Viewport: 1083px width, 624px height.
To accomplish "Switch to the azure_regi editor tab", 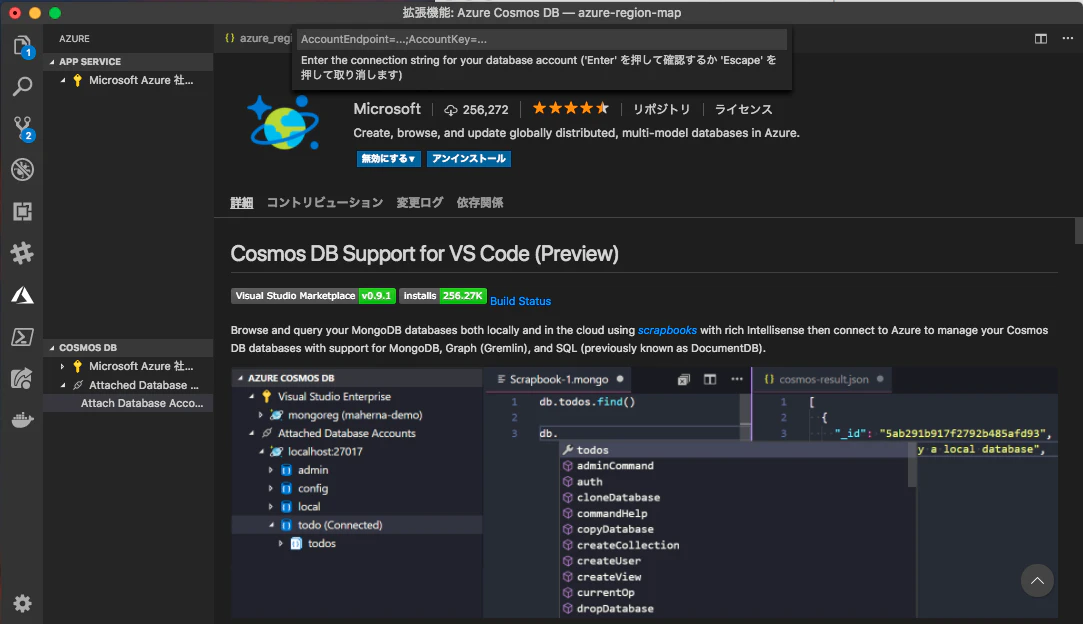I will pyautogui.click(x=257, y=38).
